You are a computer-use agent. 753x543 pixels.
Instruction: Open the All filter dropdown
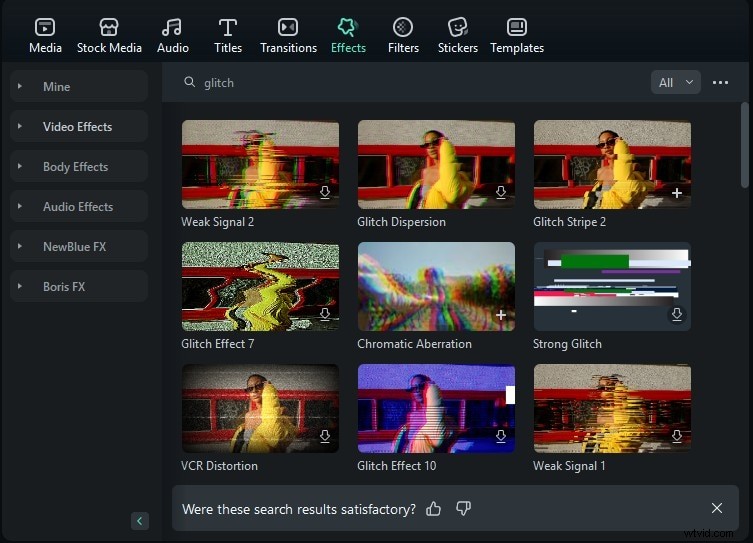pyautogui.click(x=675, y=83)
